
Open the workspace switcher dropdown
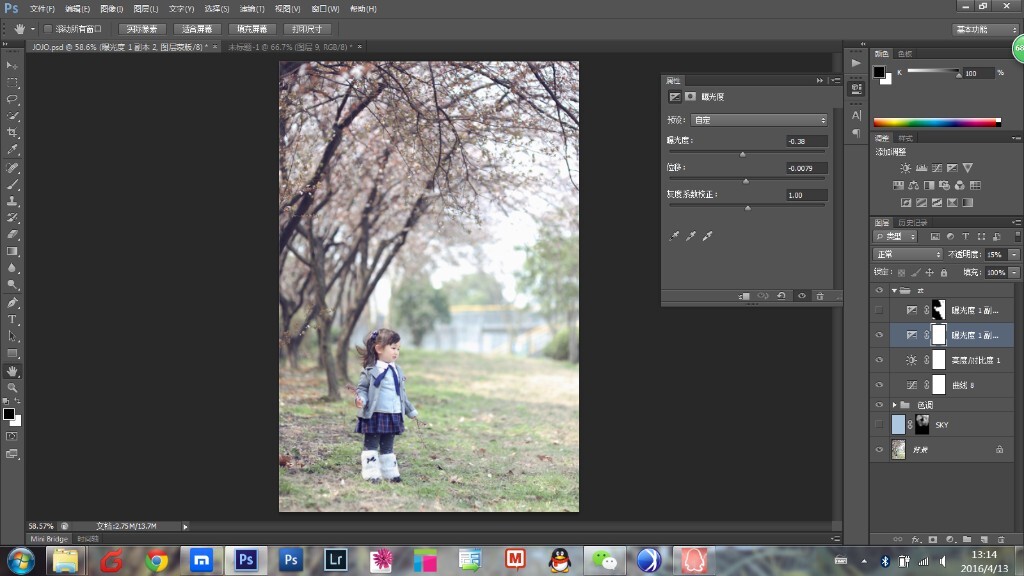click(x=985, y=29)
